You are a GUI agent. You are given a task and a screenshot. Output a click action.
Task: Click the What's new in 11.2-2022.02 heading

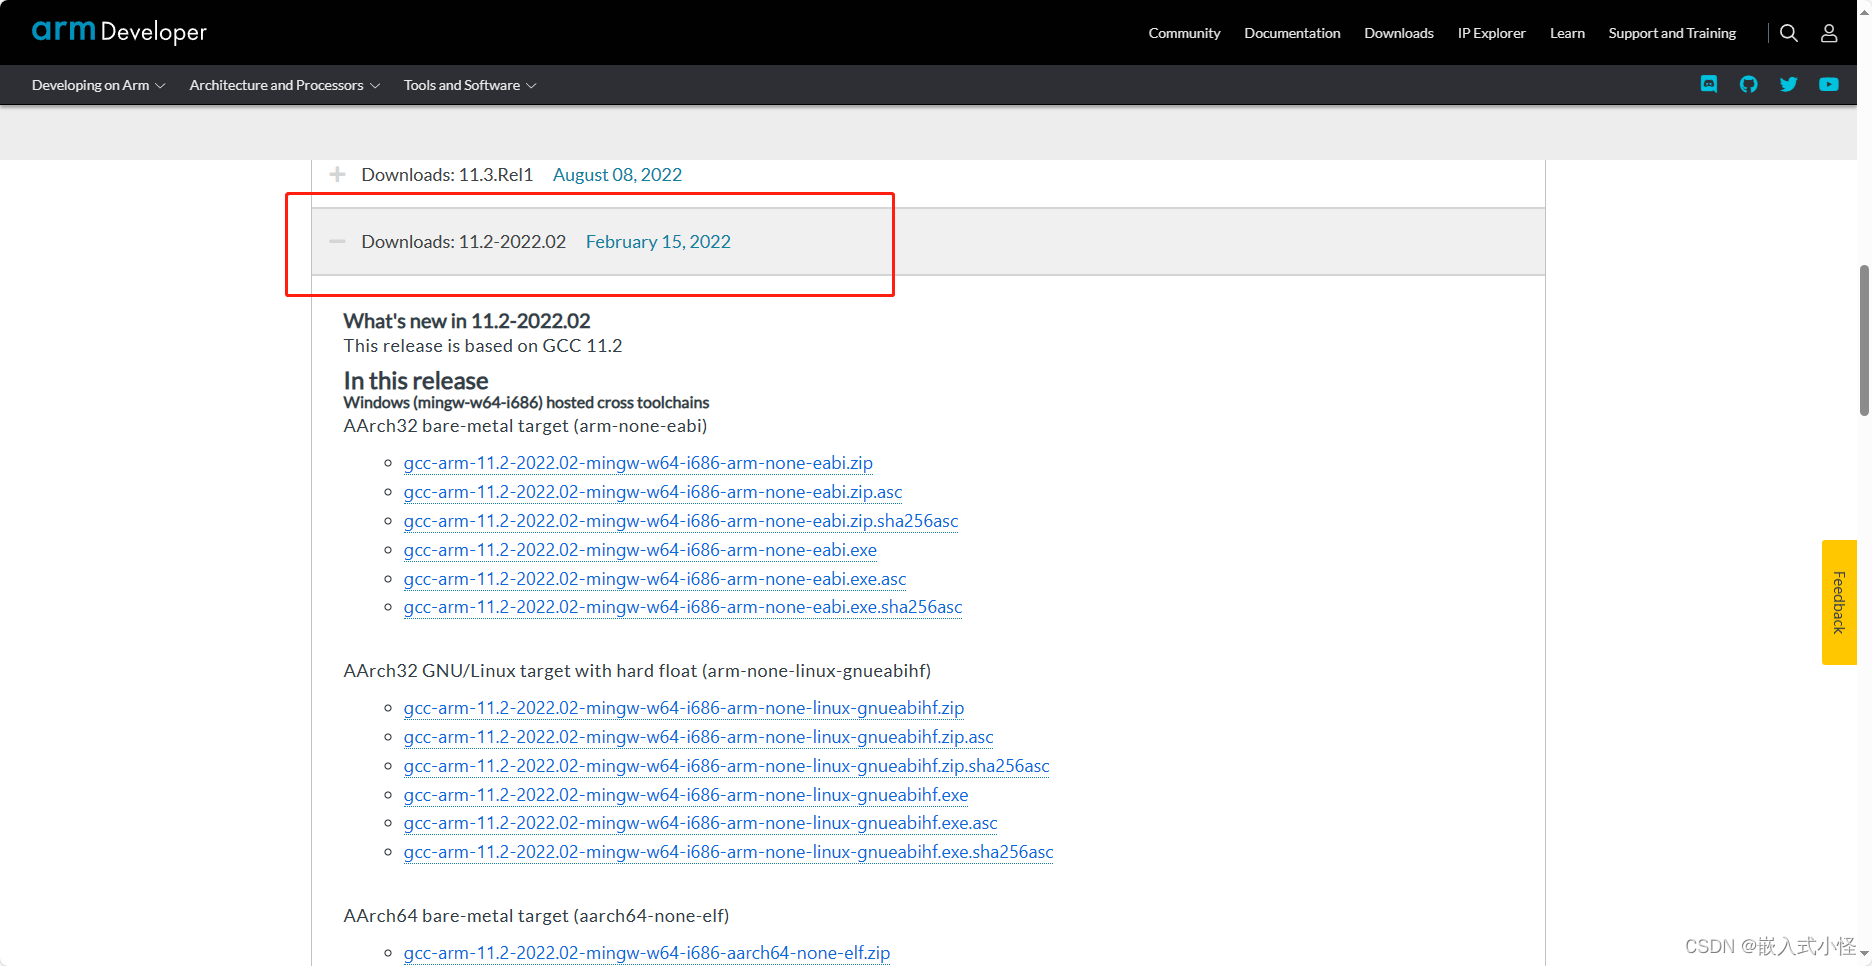[x=467, y=321]
